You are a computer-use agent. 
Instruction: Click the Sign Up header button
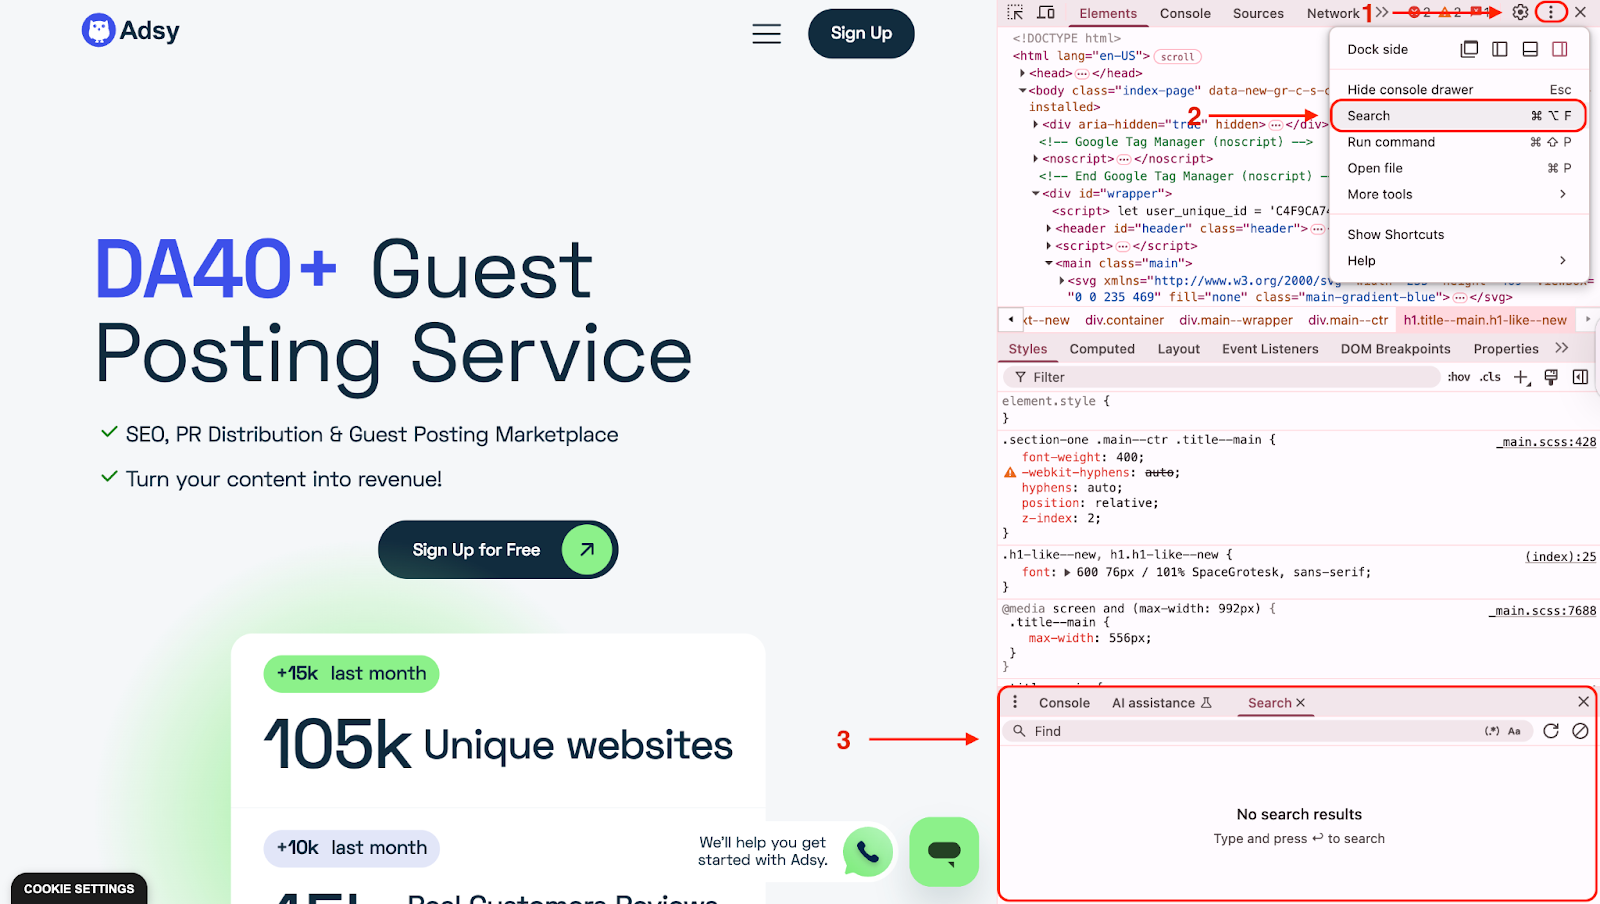click(861, 33)
